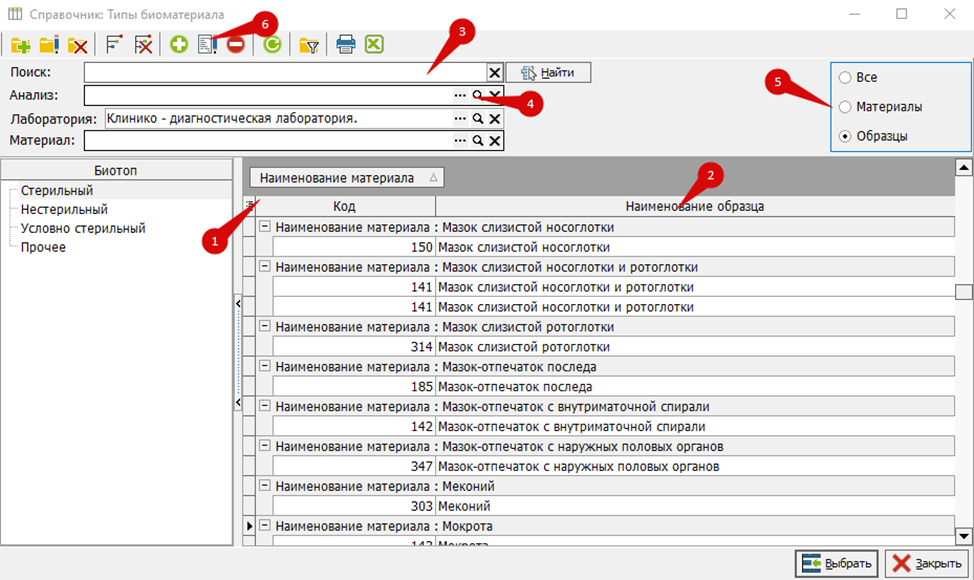
Task: Select the Образцы radio button
Action: 845,136
